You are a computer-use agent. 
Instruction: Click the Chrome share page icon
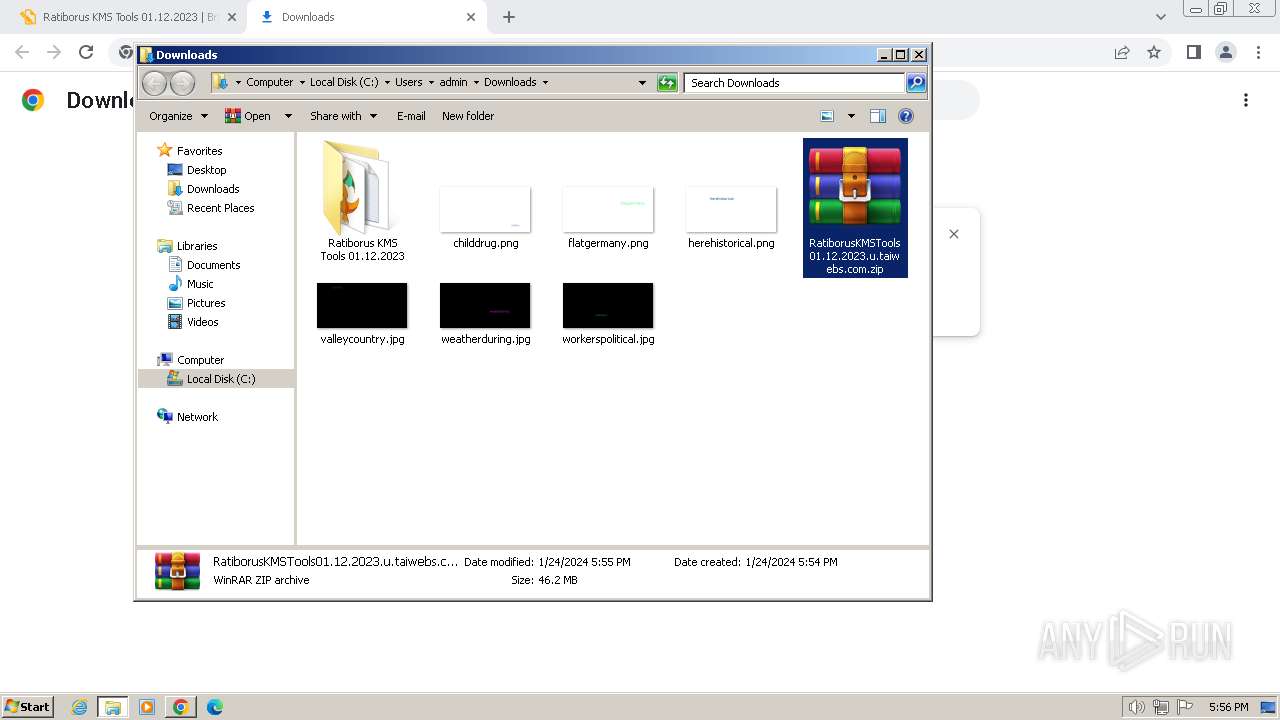coord(1122,52)
